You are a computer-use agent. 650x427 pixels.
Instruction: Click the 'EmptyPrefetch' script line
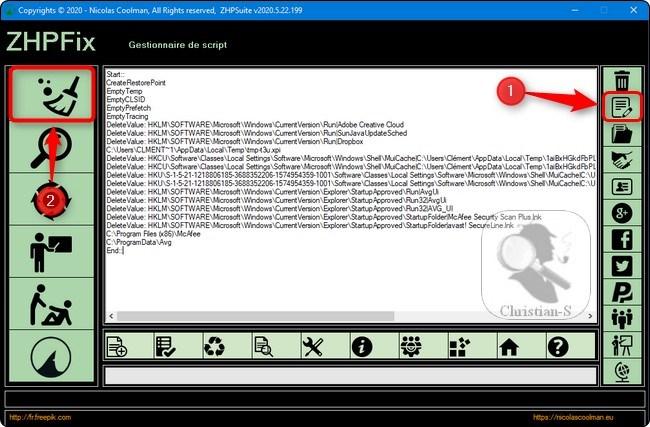click(x=129, y=108)
